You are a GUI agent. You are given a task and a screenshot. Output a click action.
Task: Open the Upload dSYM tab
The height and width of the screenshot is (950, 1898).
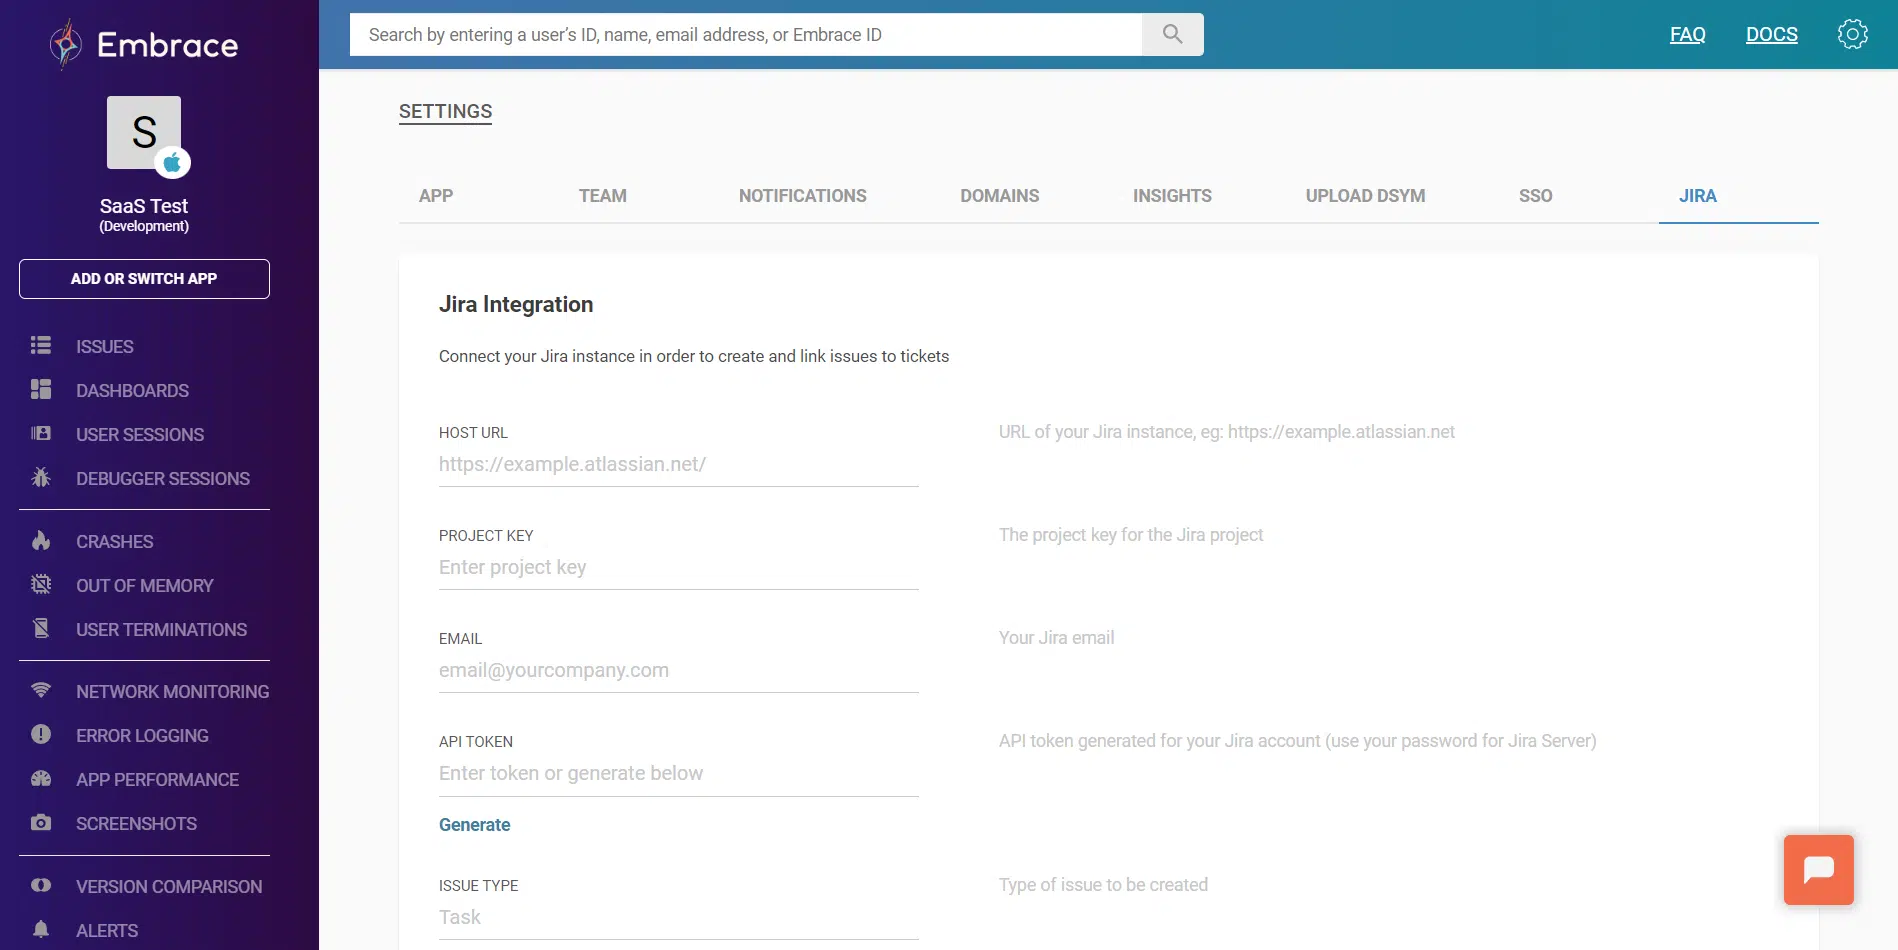pos(1365,196)
